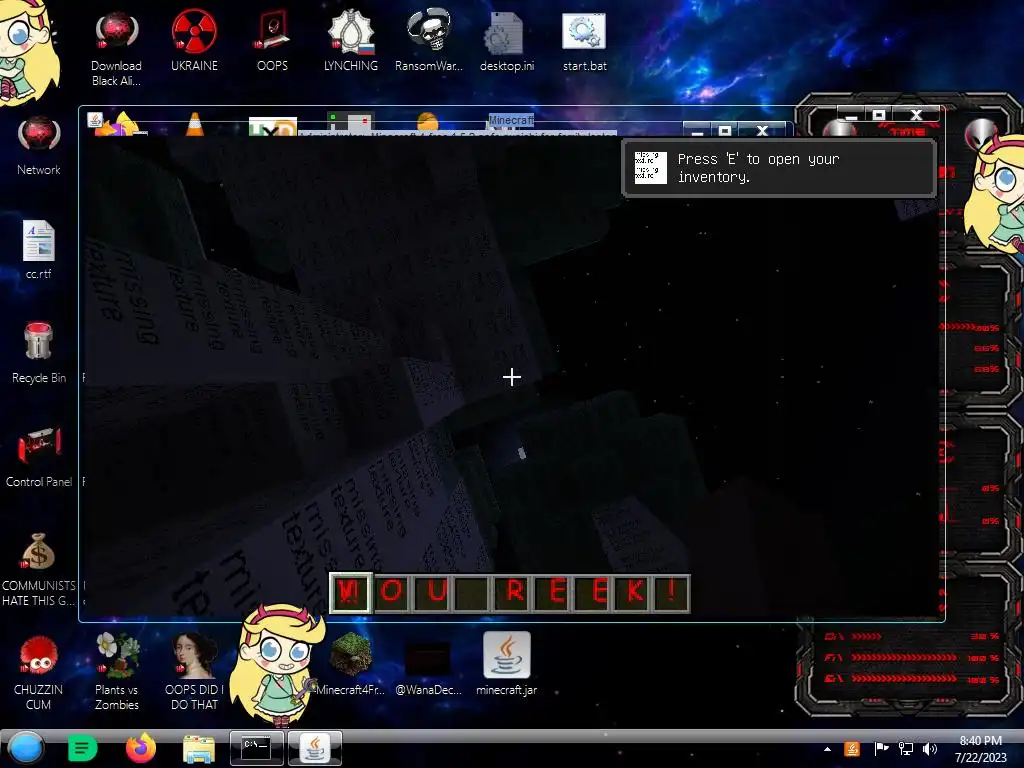This screenshot has height=768, width=1024.
Task: Select the desktop.ini file icon
Action: click(507, 41)
